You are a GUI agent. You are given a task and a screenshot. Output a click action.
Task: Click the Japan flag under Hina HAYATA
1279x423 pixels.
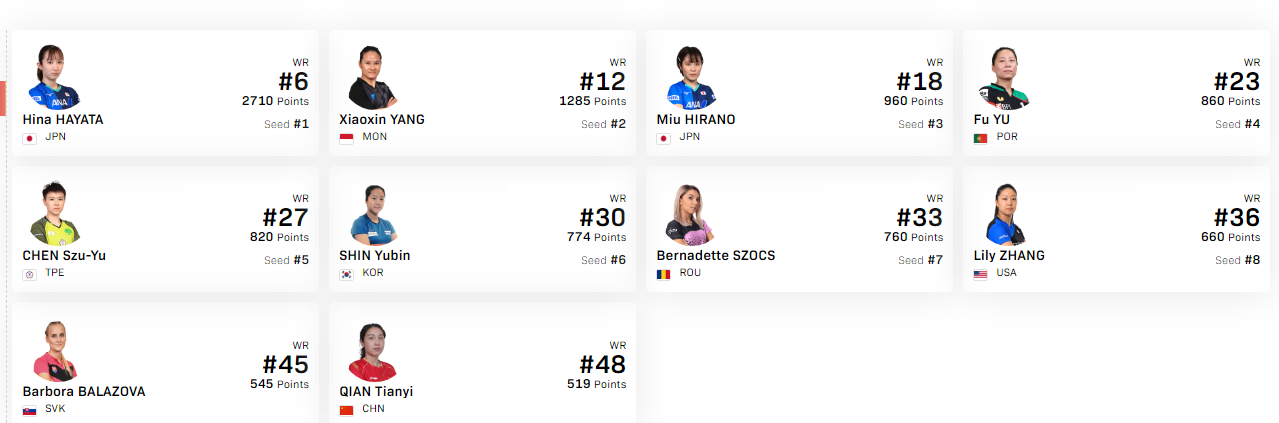click(x=30, y=138)
